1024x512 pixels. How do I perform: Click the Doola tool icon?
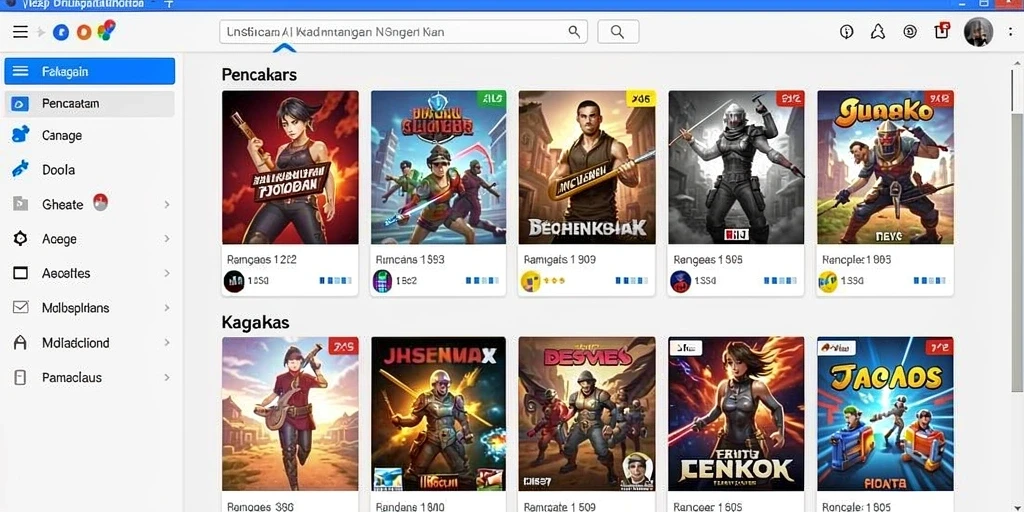[20, 169]
